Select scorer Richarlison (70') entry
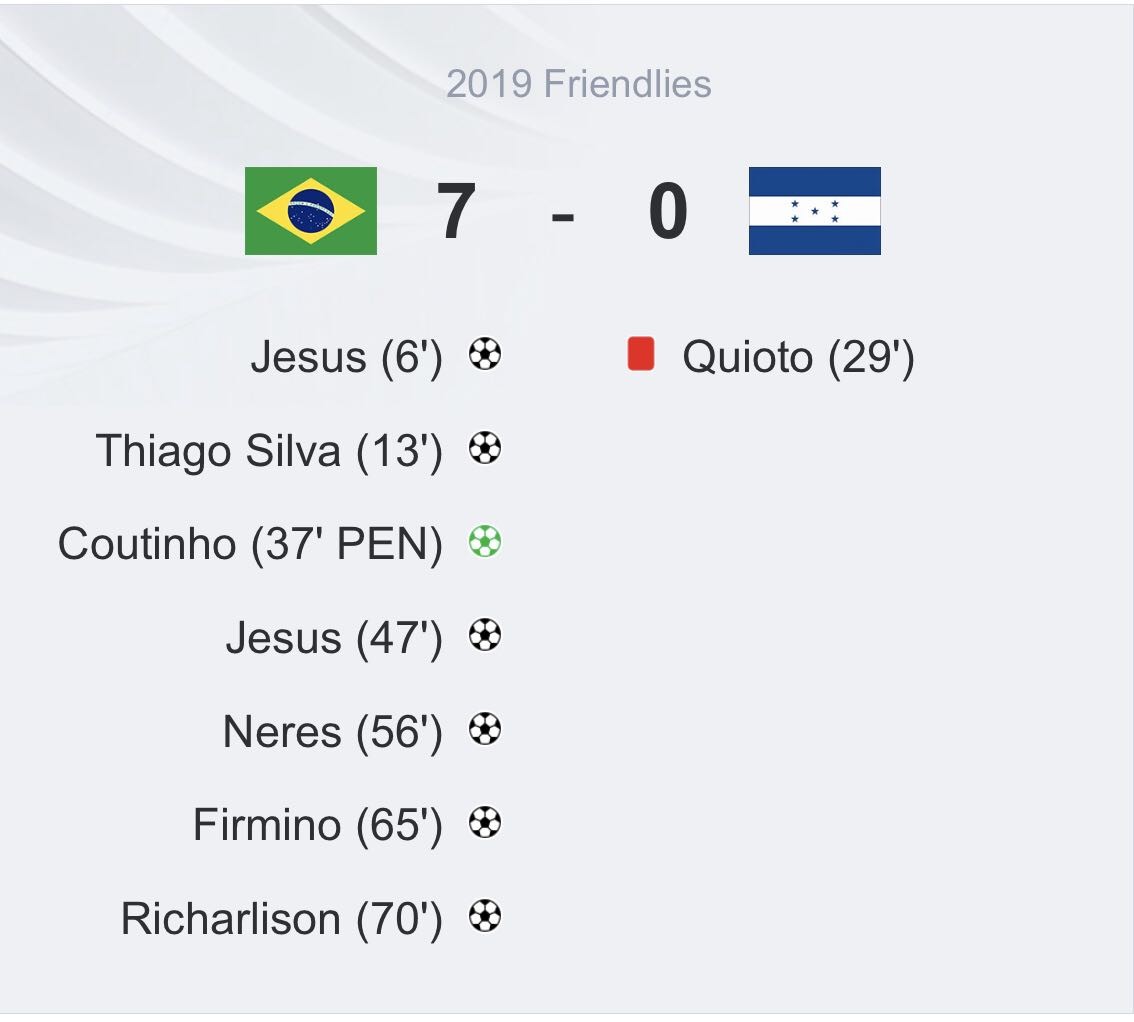Viewport: 1134px width, 1022px height. click(281, 919)
